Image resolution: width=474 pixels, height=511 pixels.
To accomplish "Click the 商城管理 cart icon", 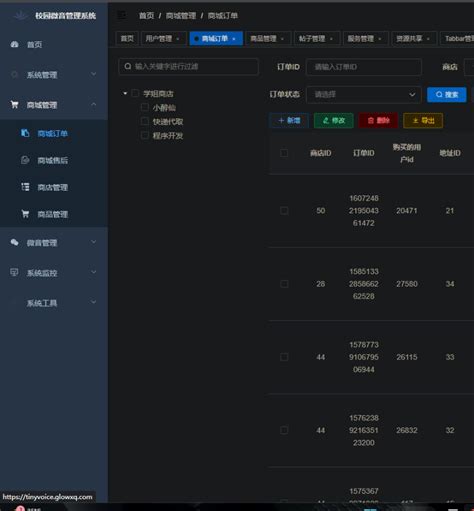I will coord(15,105).
